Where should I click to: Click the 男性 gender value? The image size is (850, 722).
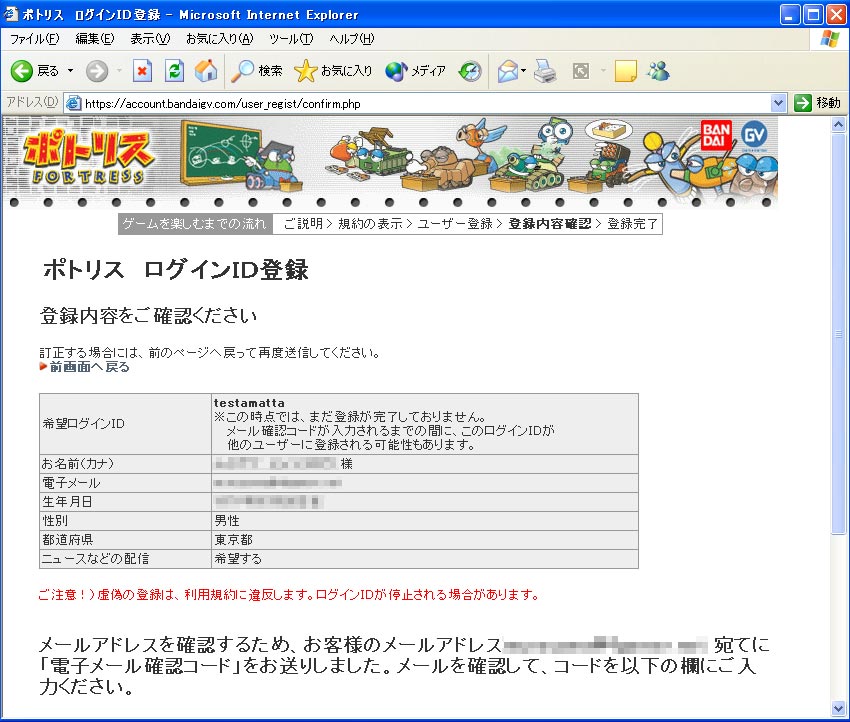click(x=227, y=521)
